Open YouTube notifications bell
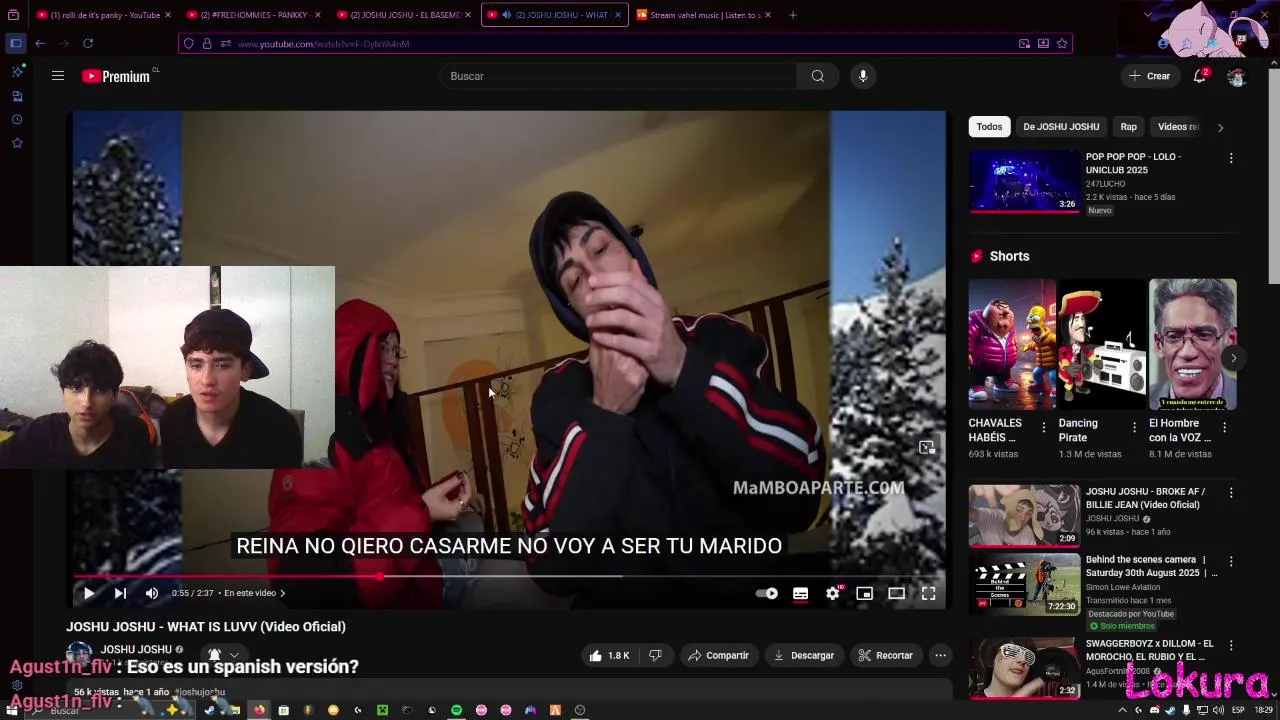 tap(1200, 76)
